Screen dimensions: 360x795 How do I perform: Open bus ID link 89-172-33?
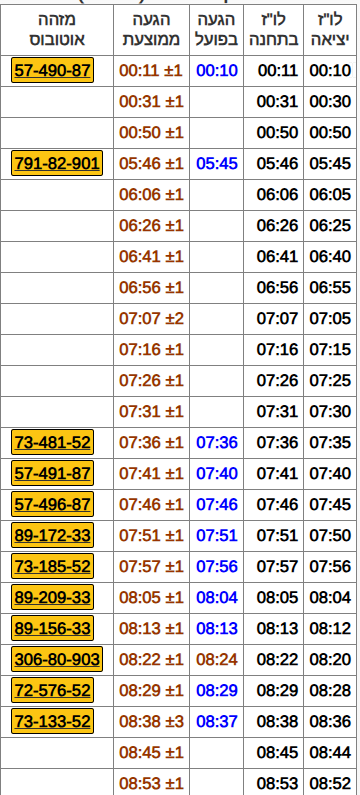(x=52, y=535)
